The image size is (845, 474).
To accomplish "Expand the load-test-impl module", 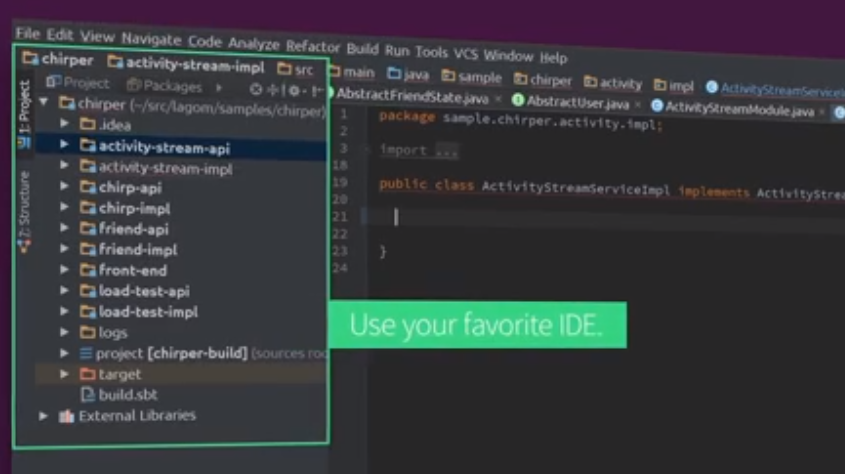I will 64,311.
